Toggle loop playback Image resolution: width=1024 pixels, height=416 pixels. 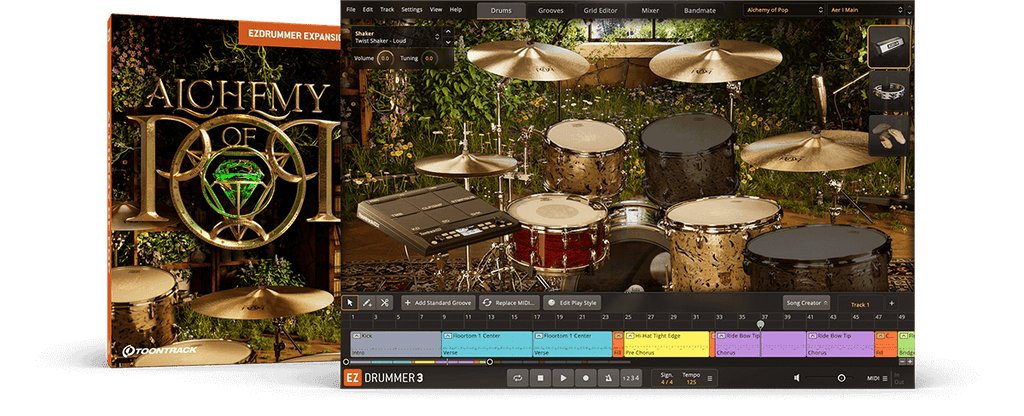pos(518,377)
